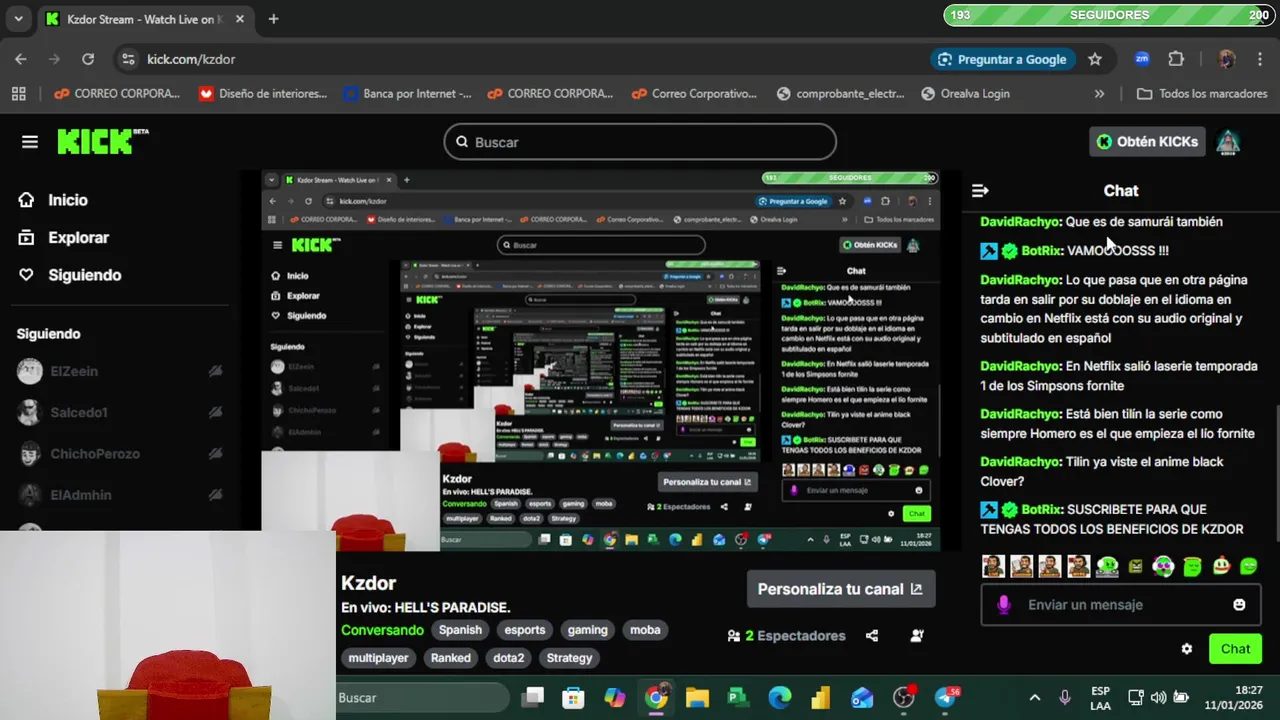Show hidden system tray icons chevron
This screenshot has height=720, width=1280.
click(1034, 698)
